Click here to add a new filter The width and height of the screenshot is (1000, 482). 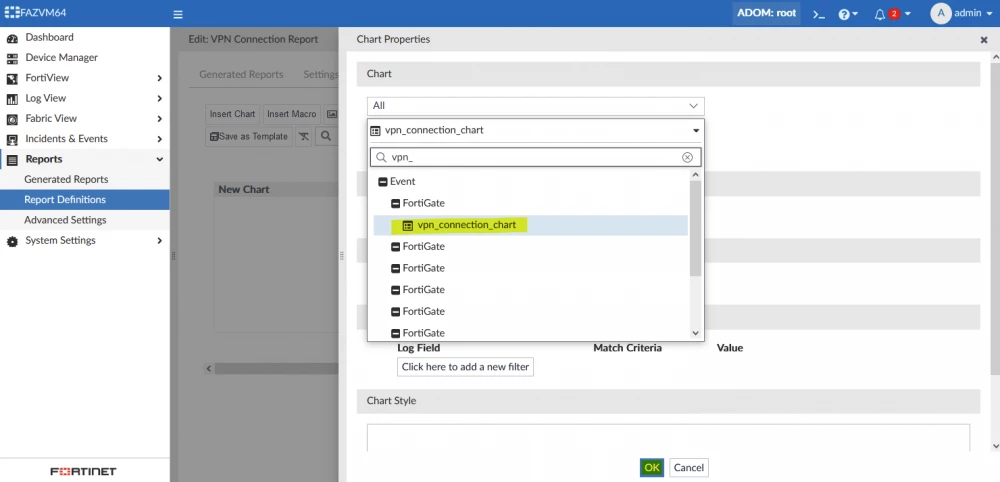point(466,367)
